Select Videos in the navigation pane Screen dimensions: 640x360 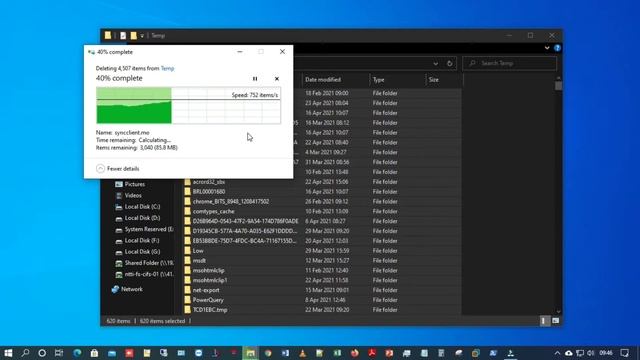(x=133, y=196)
